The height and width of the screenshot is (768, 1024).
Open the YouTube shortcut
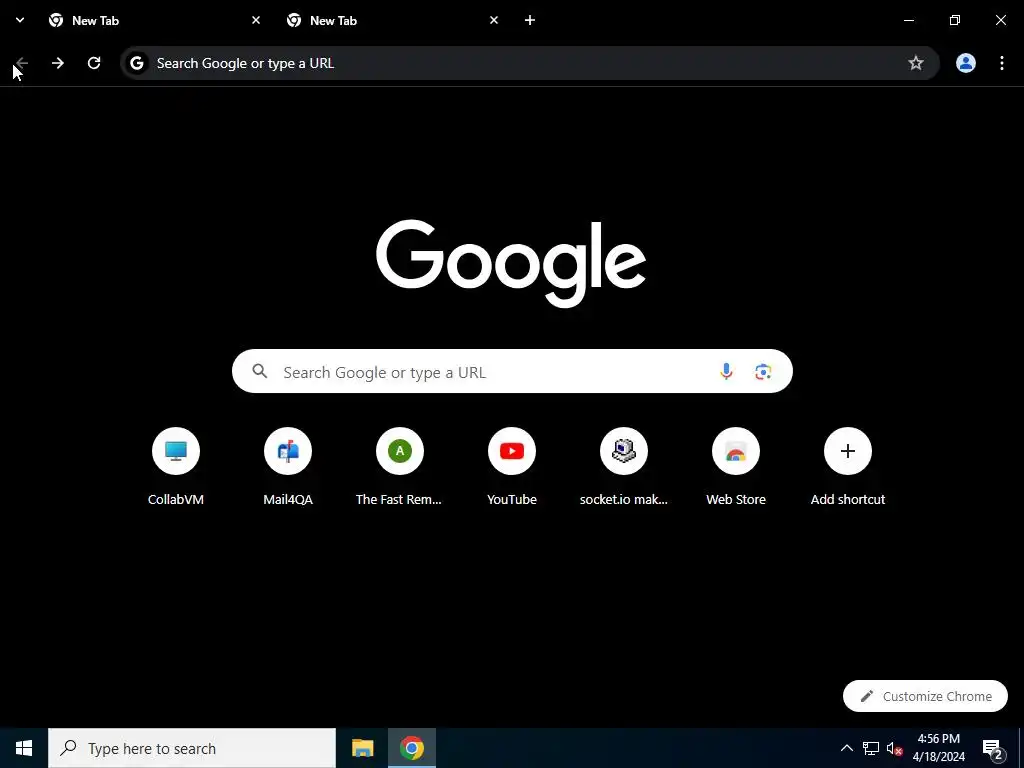point(512,466)
